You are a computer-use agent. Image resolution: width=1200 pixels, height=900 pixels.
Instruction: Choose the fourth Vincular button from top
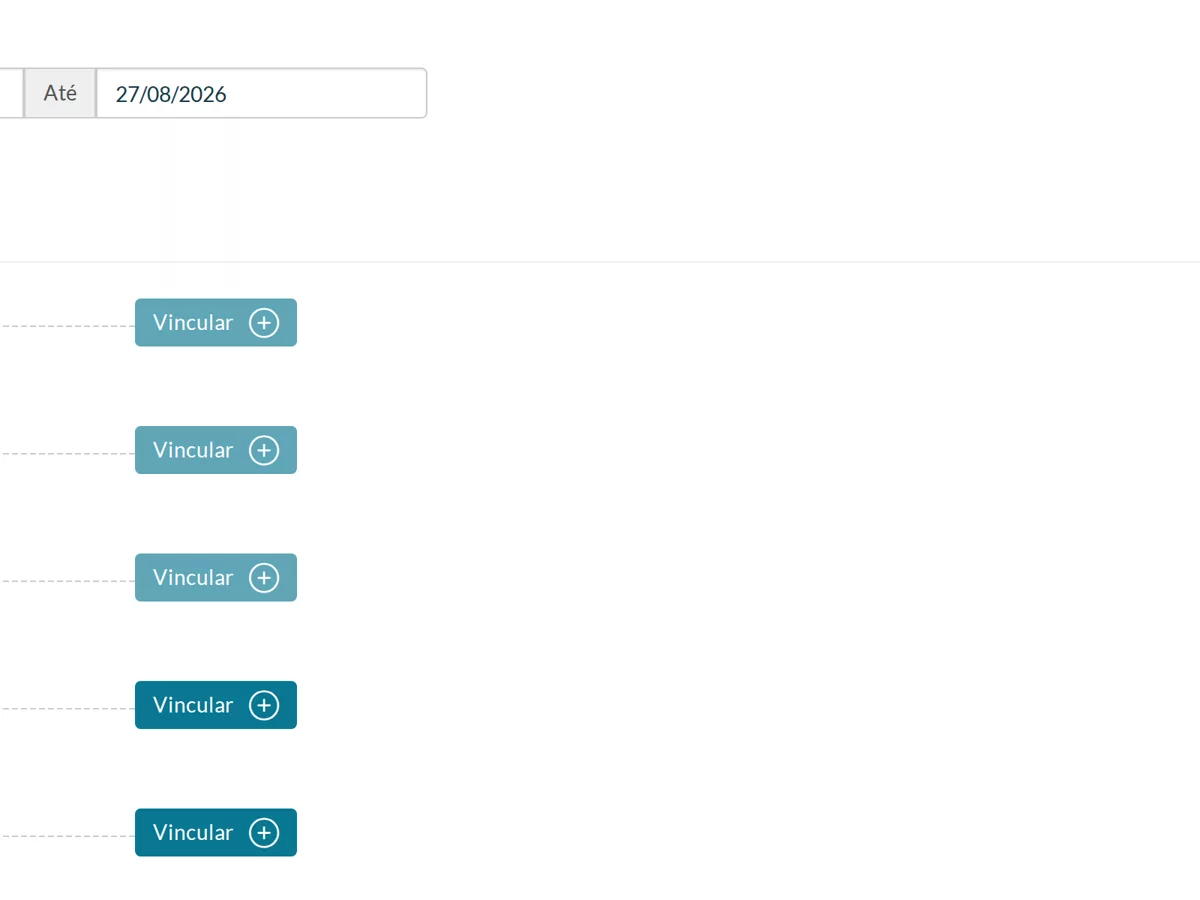tap(216, 705)
